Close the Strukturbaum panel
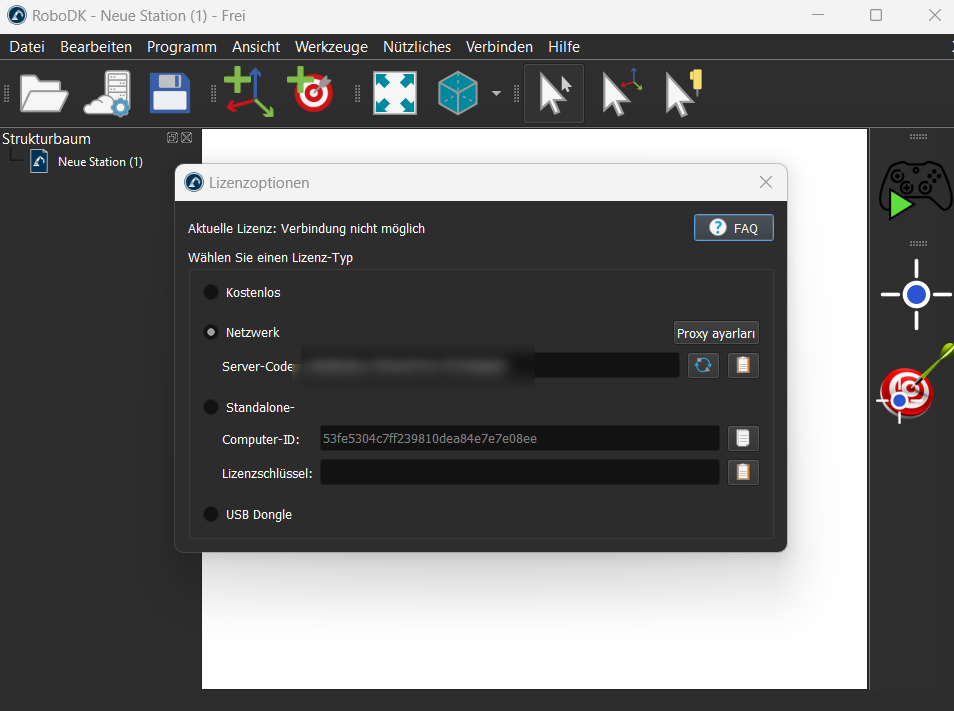Image resolution: width=954 pixels, height=711 pixels. click(x=187, y=137)
